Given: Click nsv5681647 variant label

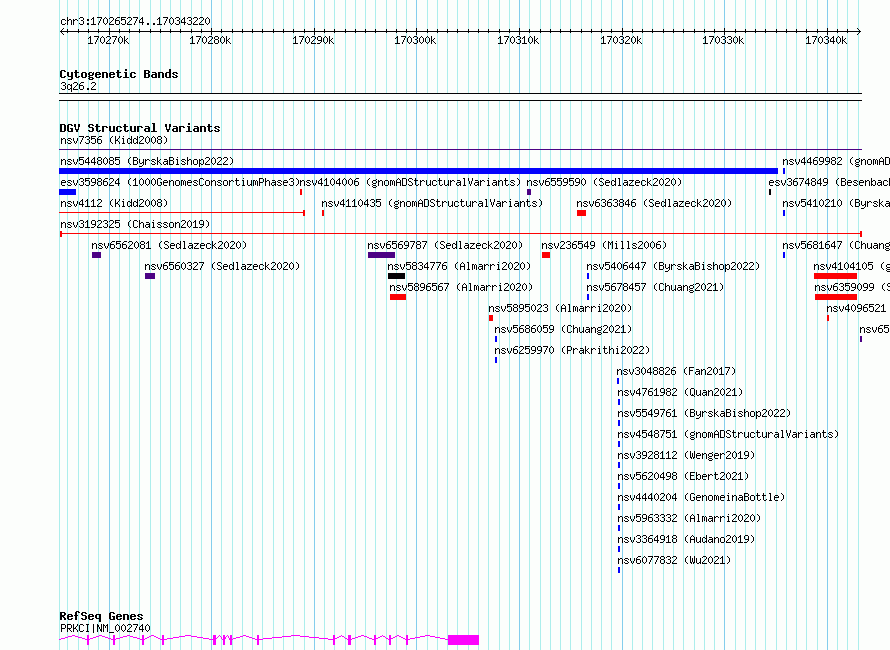Looking at the screenshot, I should pos(836,245).
